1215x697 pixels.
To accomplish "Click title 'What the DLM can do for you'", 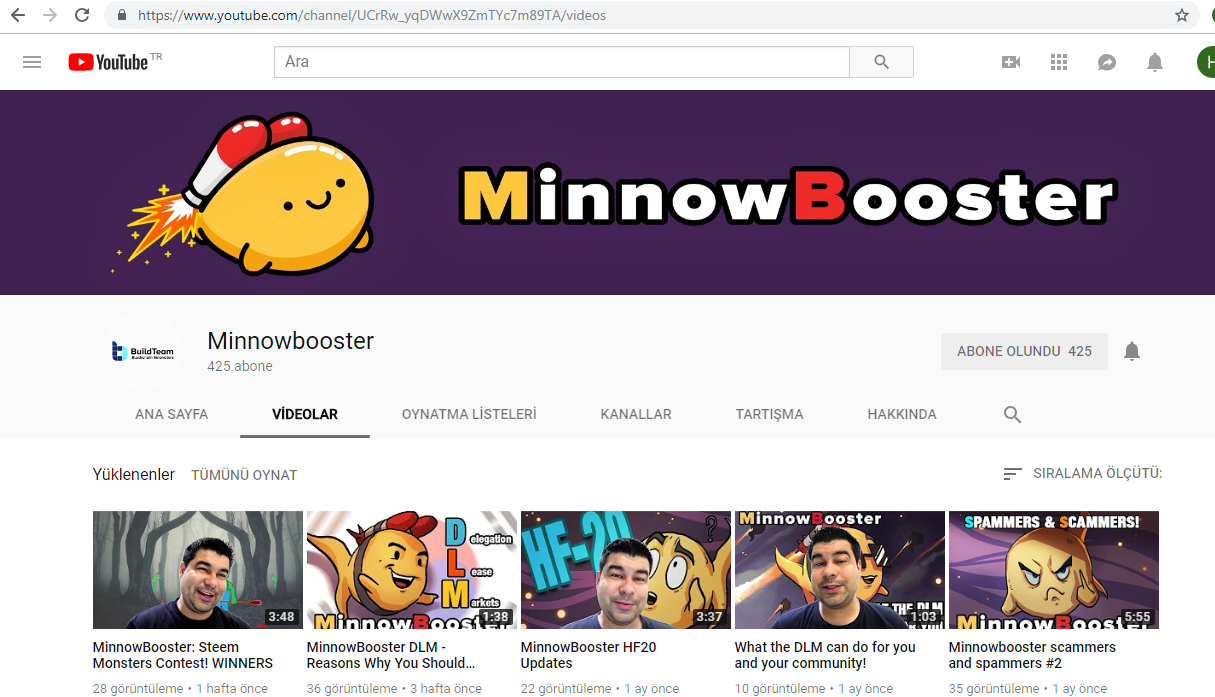I will pyautogui.click(x=825, y=655).
